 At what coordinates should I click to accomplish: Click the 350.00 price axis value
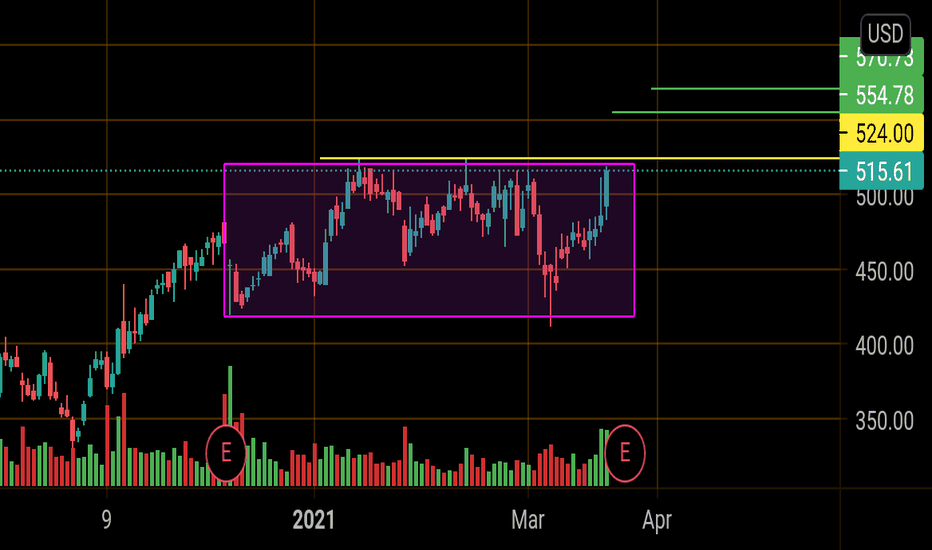884,422
